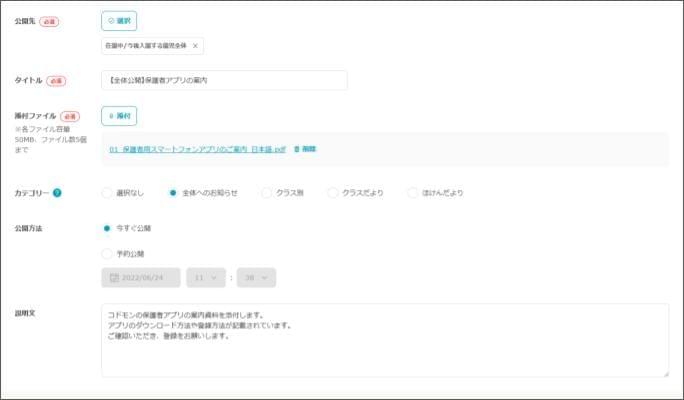This screenshot has width=684, height=400.
Task: Choose the クラスだより category option
Action: (333, 193)
